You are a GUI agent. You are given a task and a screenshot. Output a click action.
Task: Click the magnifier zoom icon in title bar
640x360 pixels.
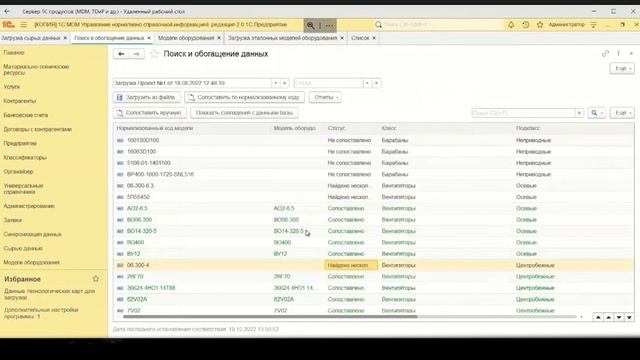(x=311, y=25)
